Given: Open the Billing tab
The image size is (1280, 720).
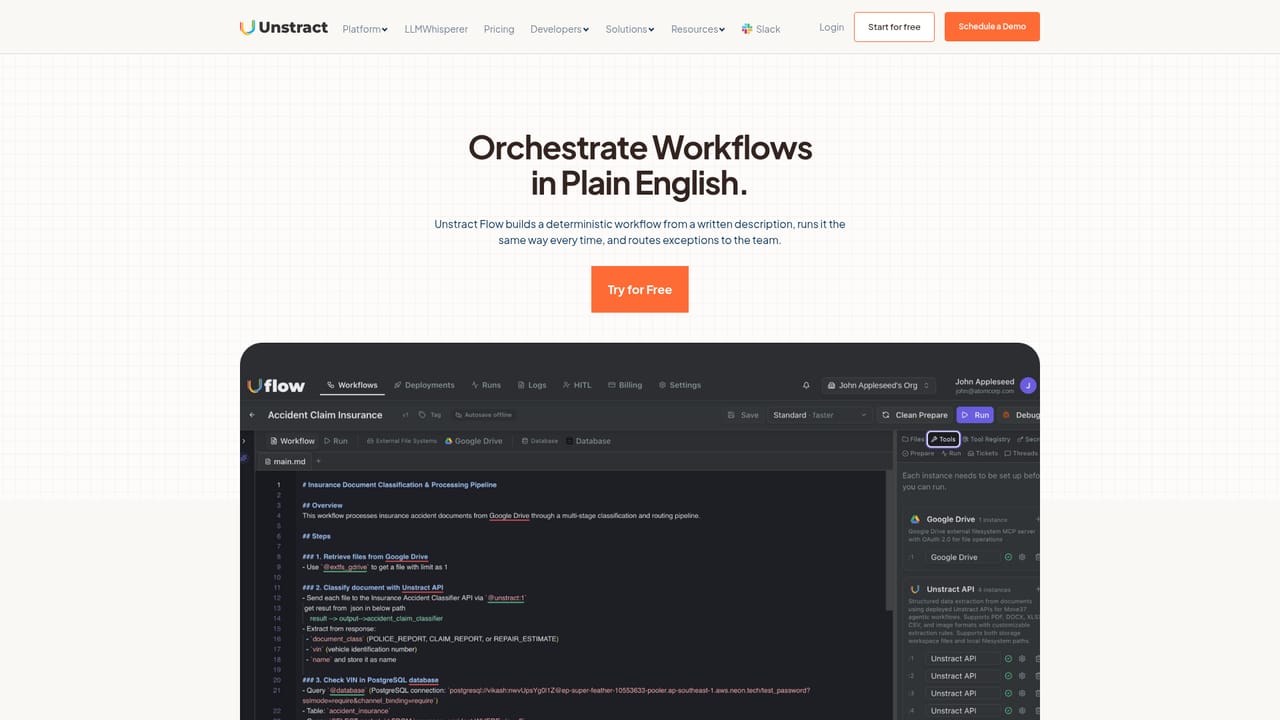Looking at the screenshot, I should tap(625, 385).
